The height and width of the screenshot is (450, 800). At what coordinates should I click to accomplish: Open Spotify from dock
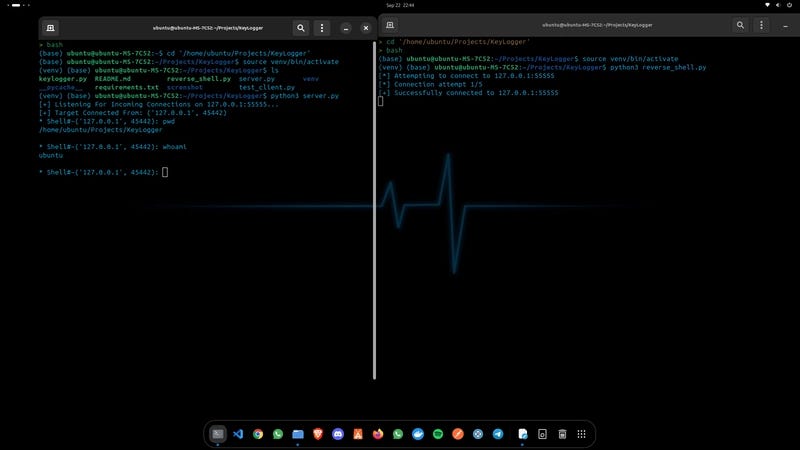tap(438, 434)
